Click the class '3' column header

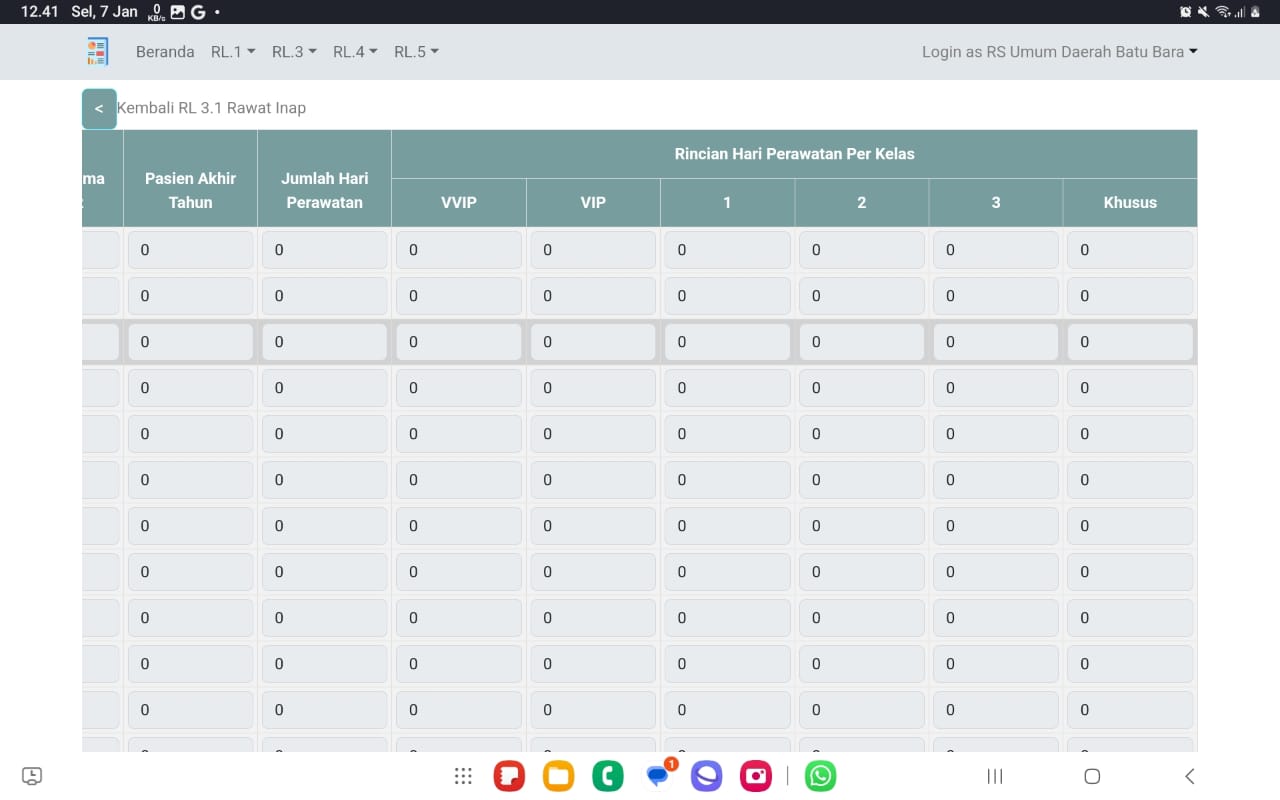pyautogui.click(x=996, y=203)
